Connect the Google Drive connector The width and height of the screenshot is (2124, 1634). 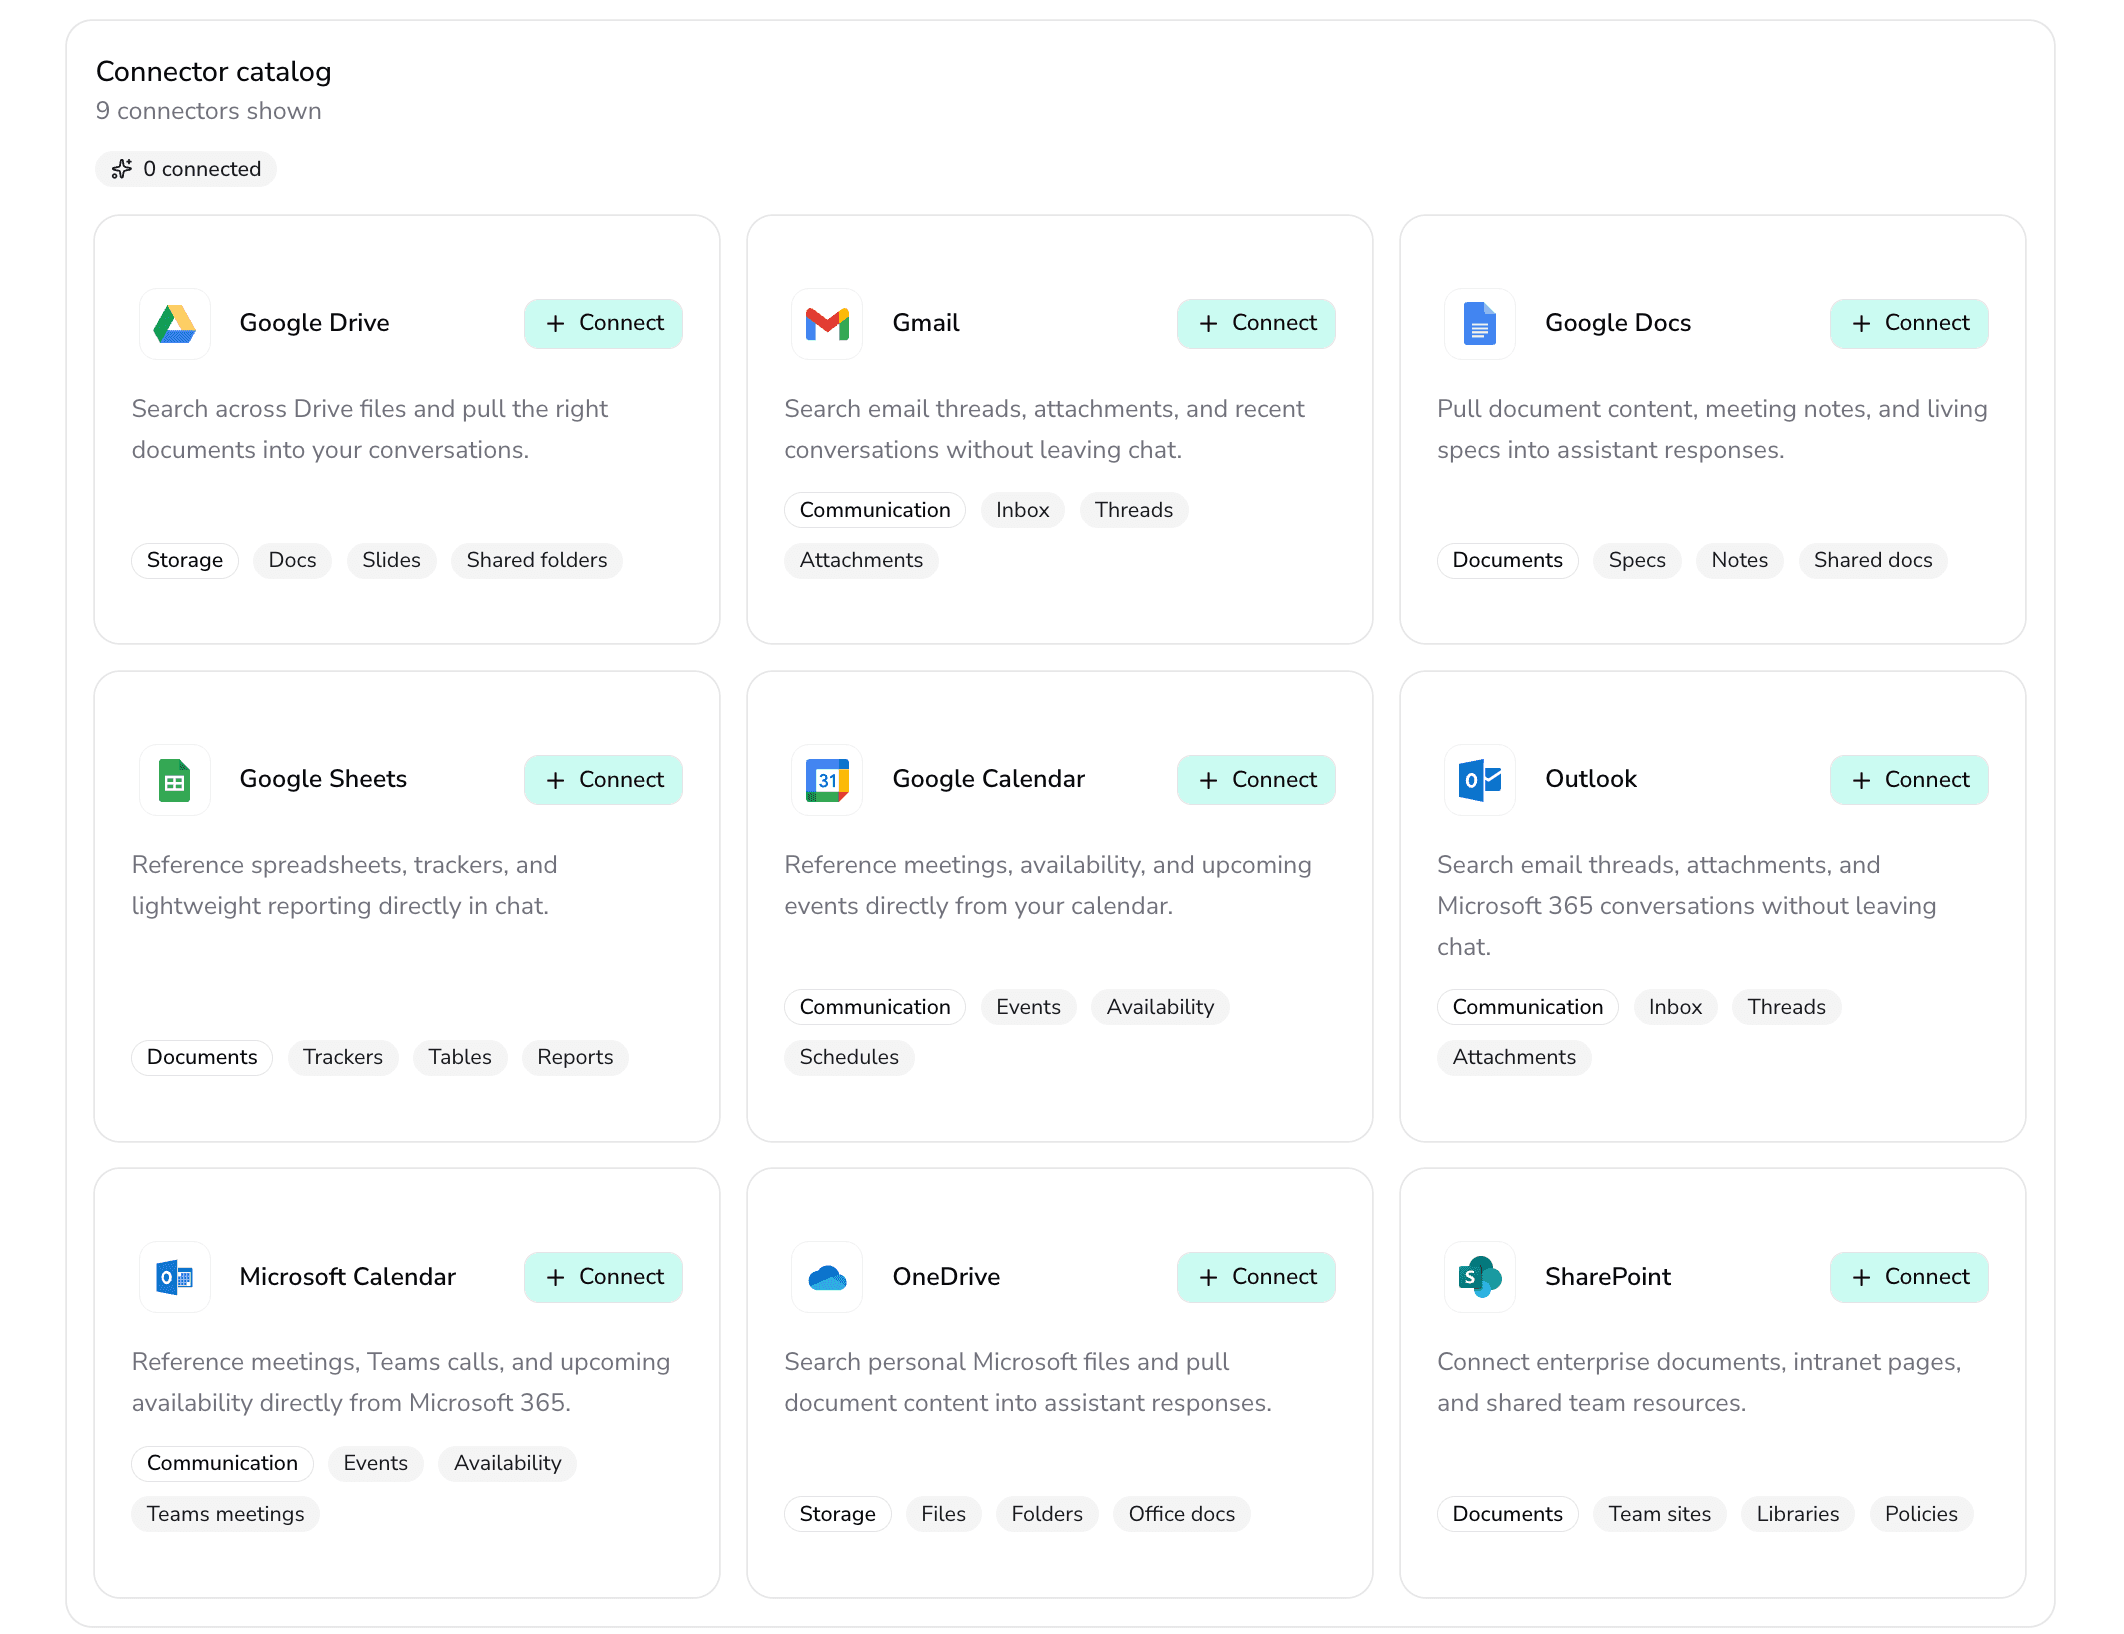point(603,323)
